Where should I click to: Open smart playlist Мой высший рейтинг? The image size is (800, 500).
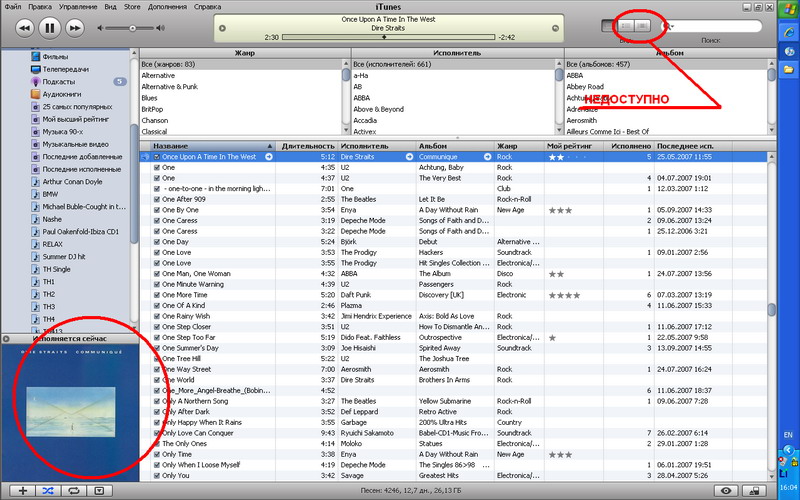76,119
